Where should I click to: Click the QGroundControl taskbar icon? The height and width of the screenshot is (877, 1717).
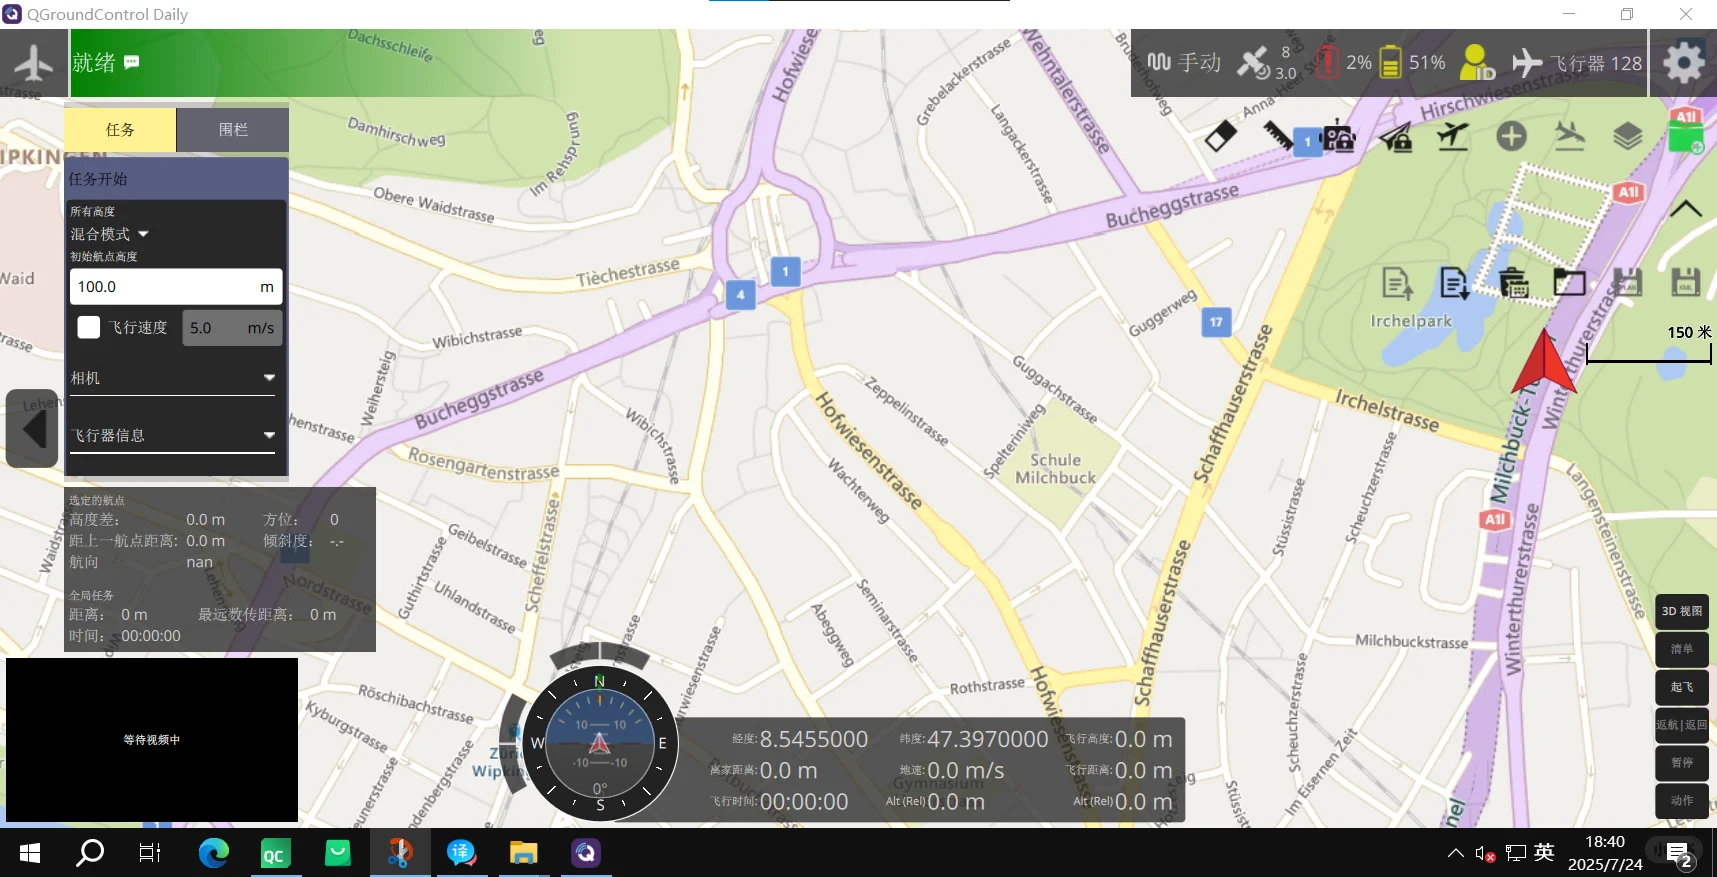pyautogui.click(x=585, y=853)
